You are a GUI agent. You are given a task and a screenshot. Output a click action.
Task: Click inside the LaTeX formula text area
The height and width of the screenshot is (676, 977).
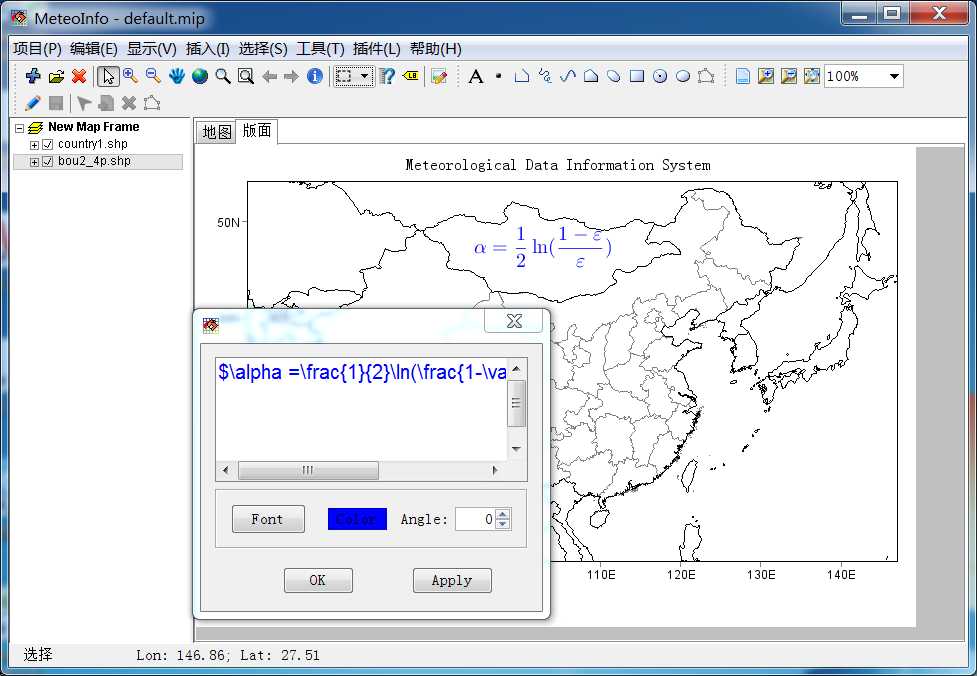click(x=361, y=409)
